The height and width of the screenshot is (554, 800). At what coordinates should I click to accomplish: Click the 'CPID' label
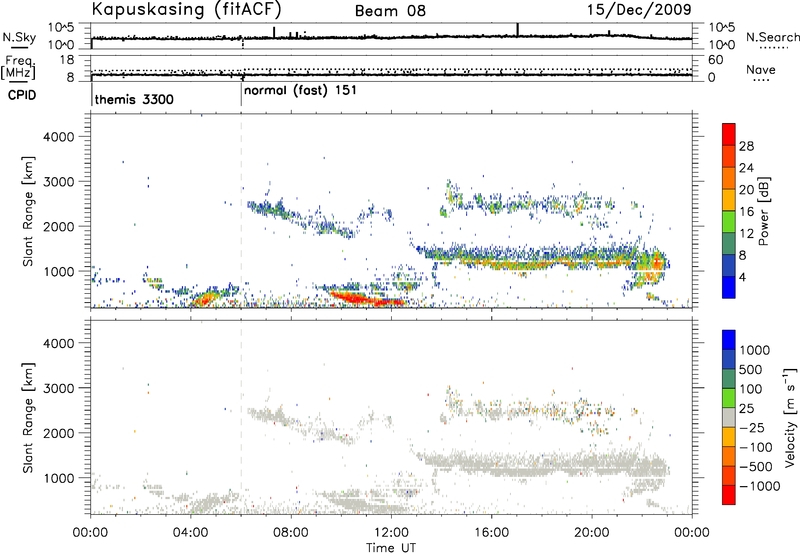[x=22, y=95]
